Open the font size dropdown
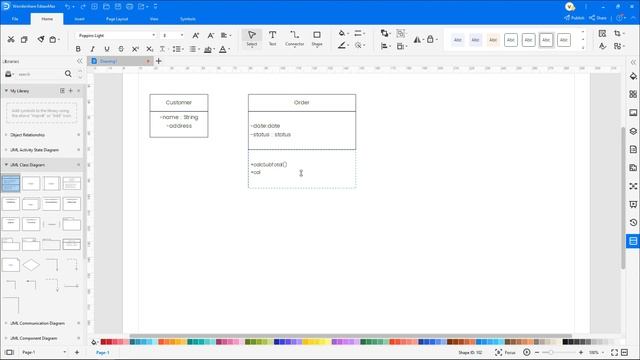The image size is (640, 360). pyautogui.click(x=182, y=36)
